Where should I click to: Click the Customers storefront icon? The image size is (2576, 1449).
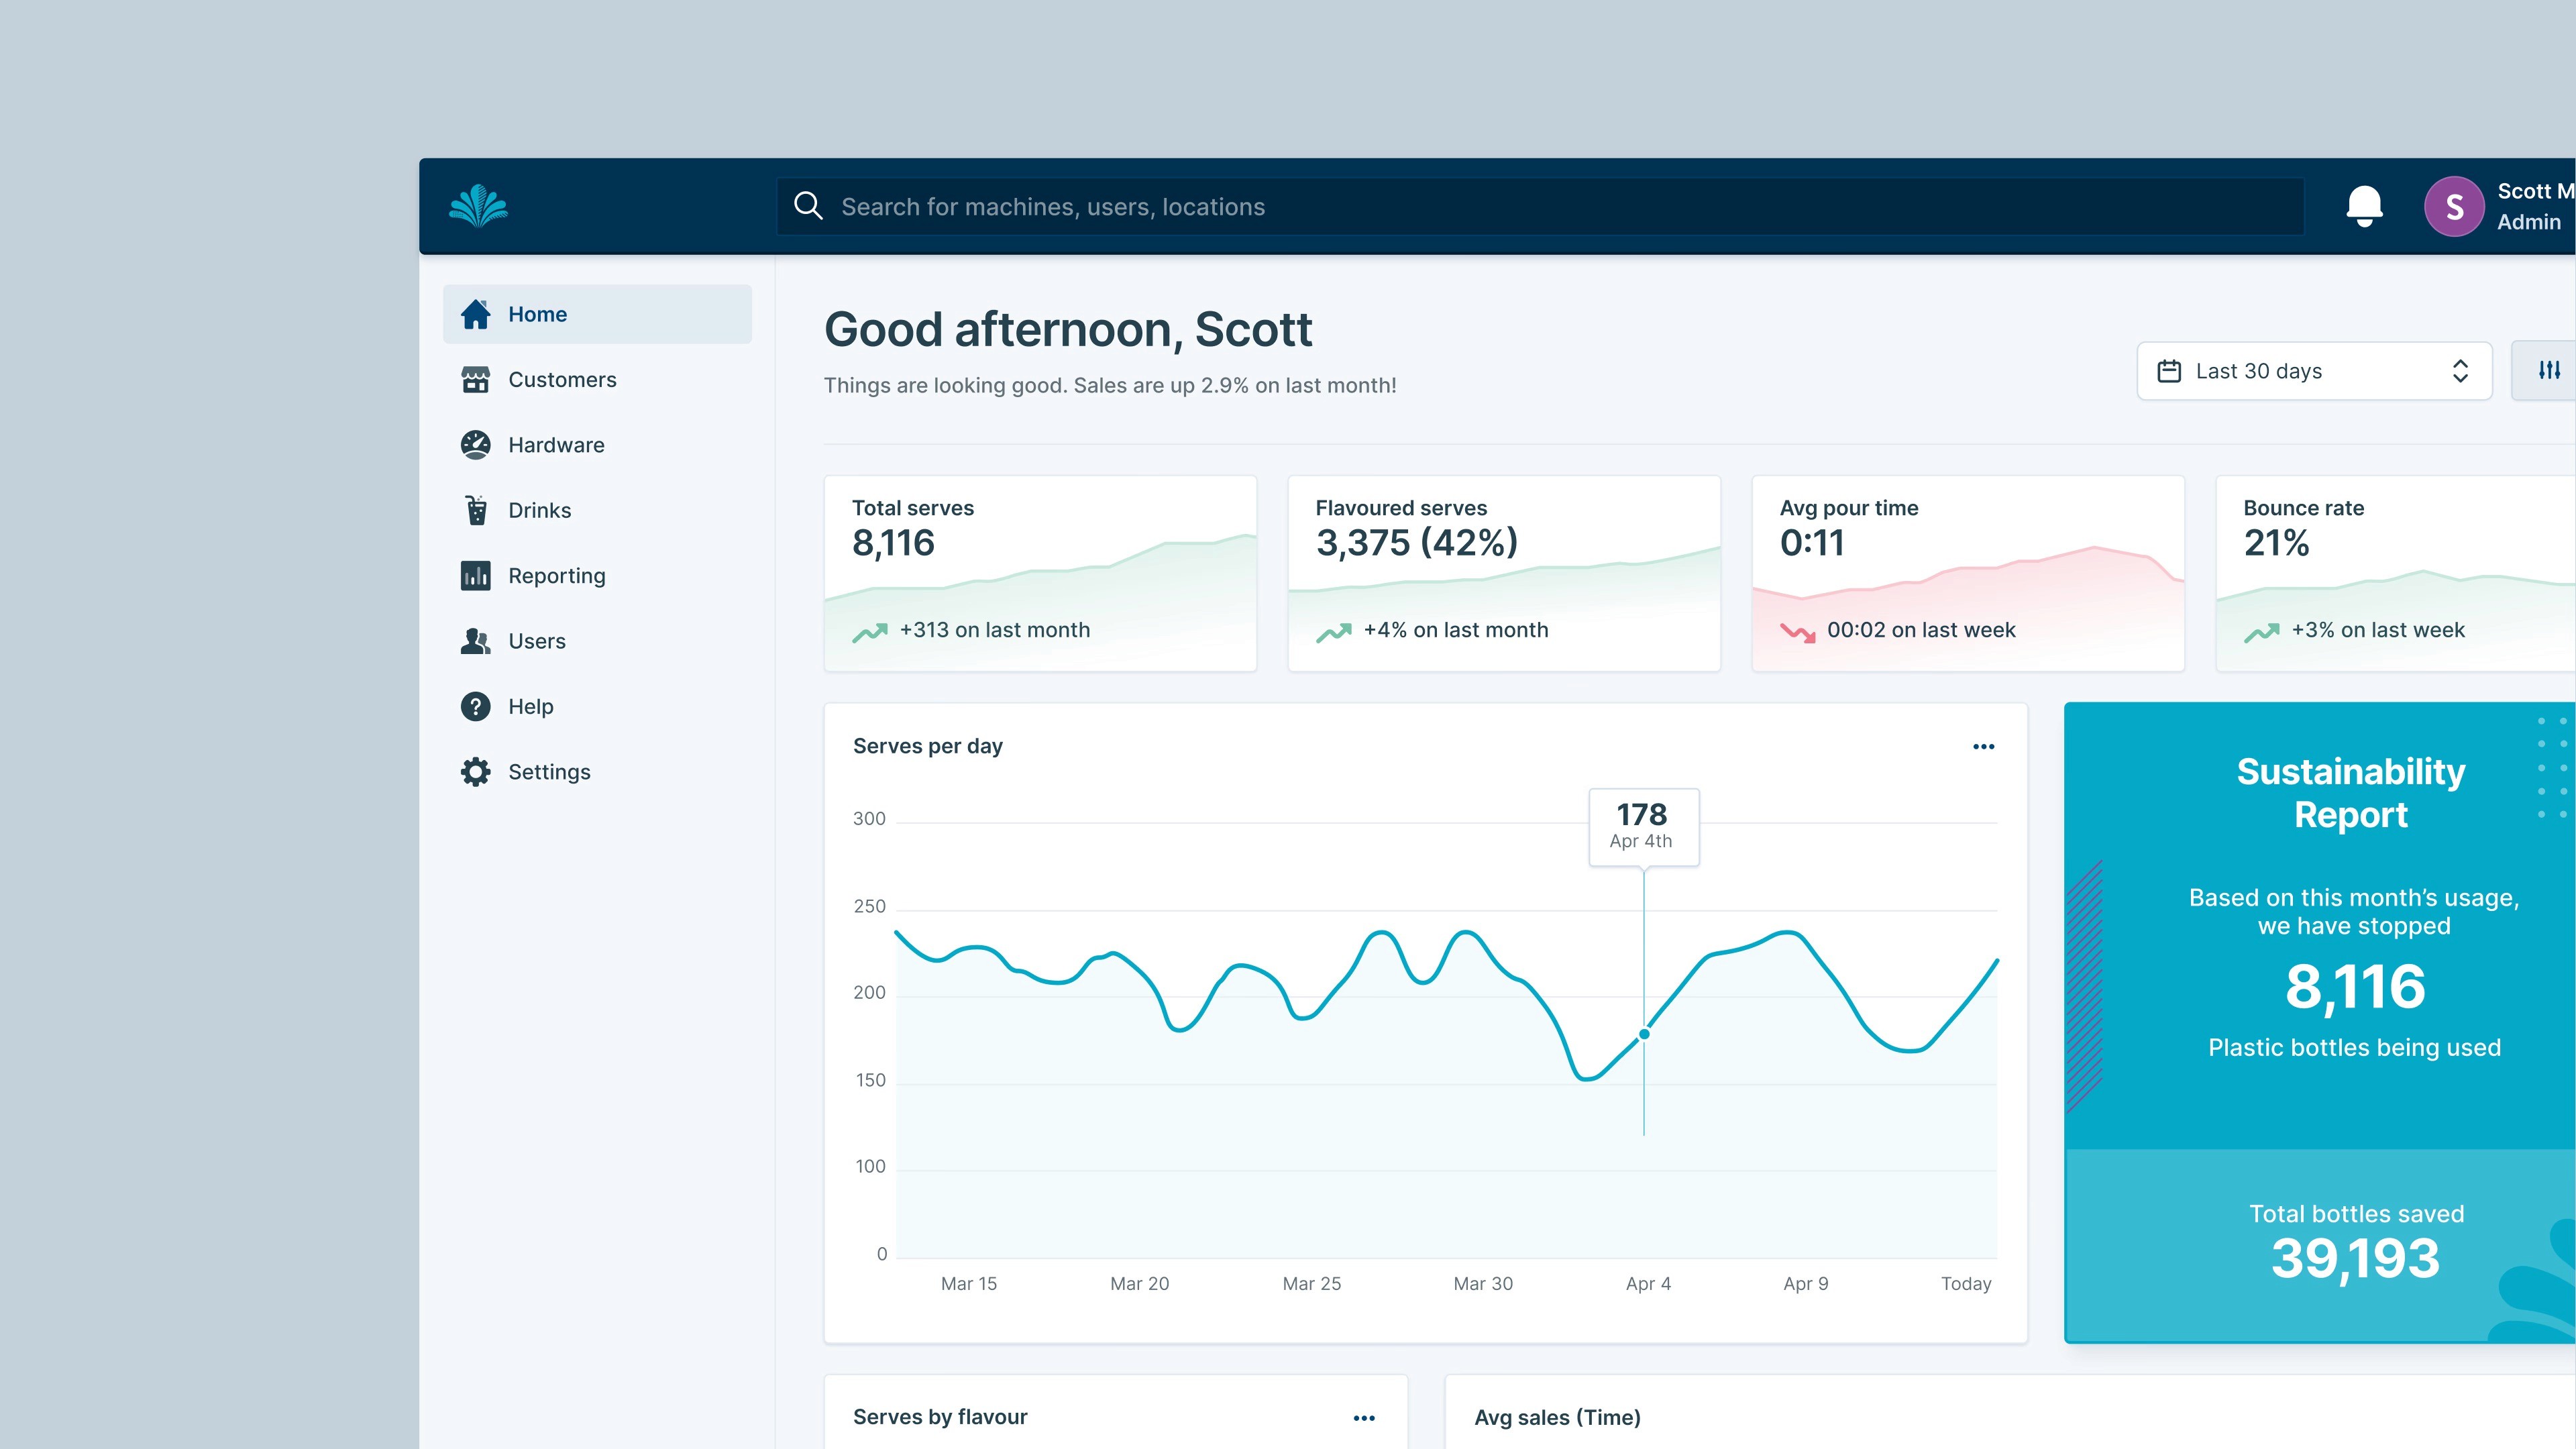click(x=475, y=380)
